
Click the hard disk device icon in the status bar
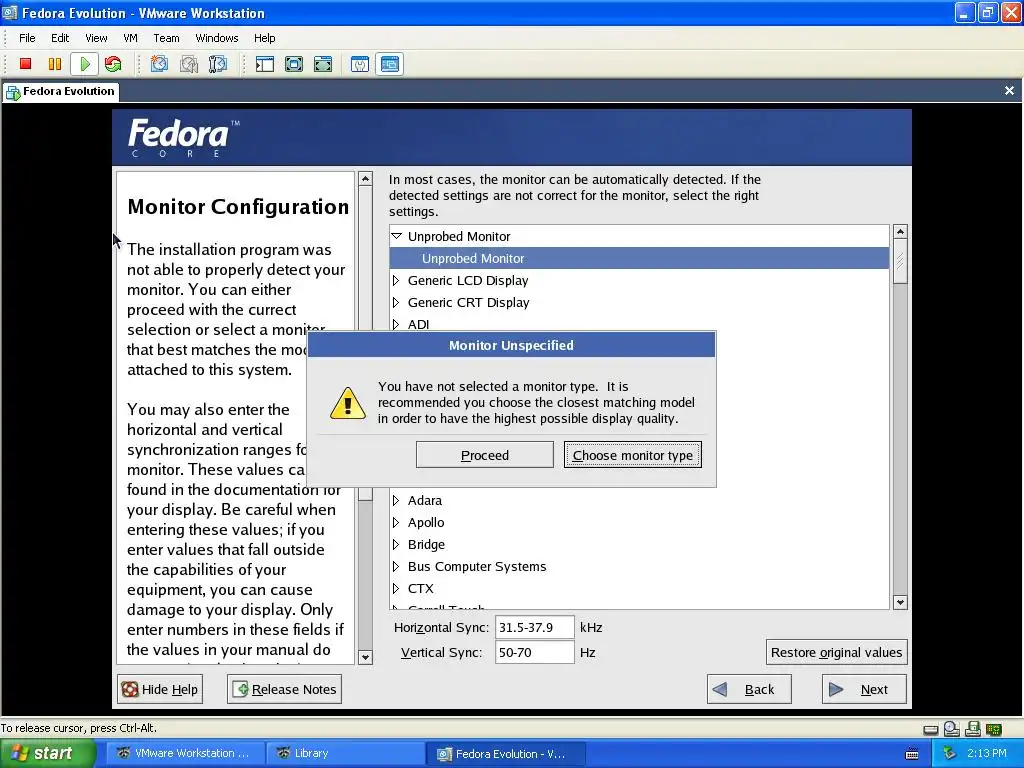click(931, 729)
